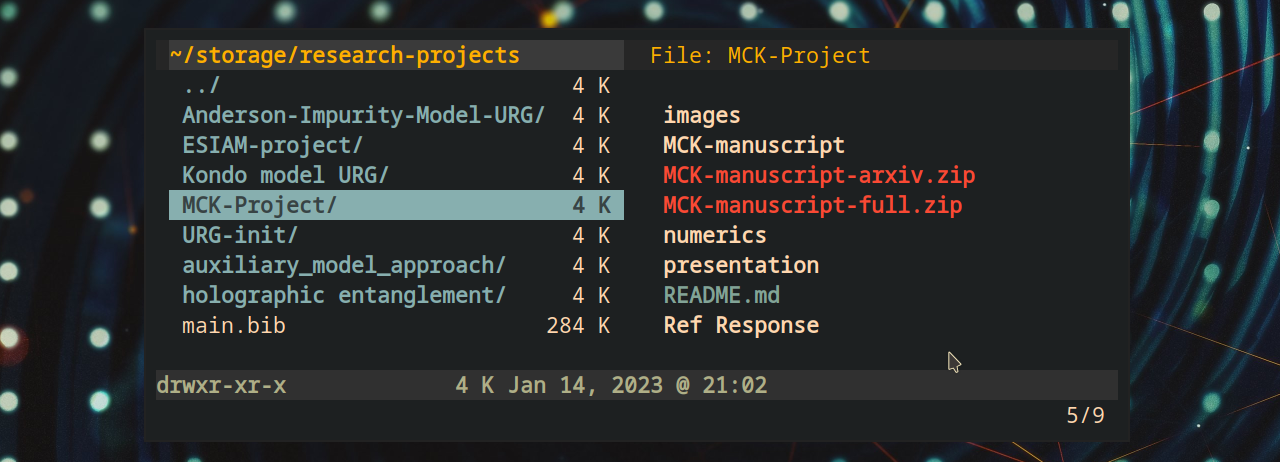This screenshot has height=462, width=1280.
Task: Select MCK-manuscript-arxiv.zip archive
Action: 819,176
